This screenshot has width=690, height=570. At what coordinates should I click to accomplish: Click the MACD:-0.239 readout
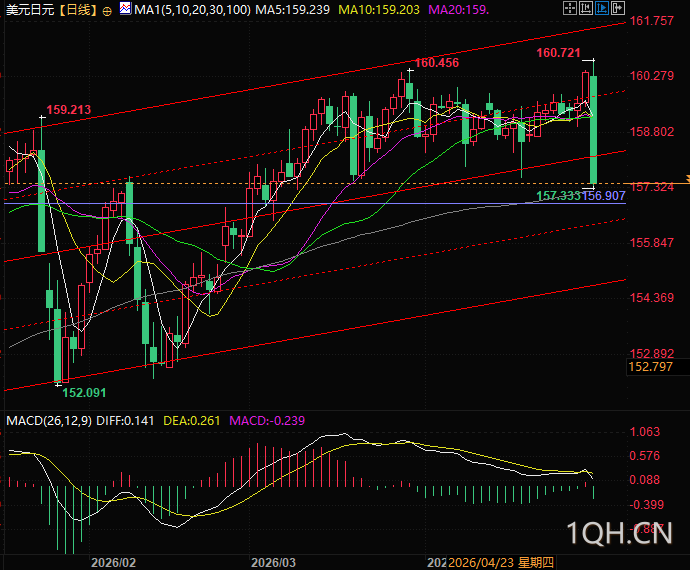267,421
